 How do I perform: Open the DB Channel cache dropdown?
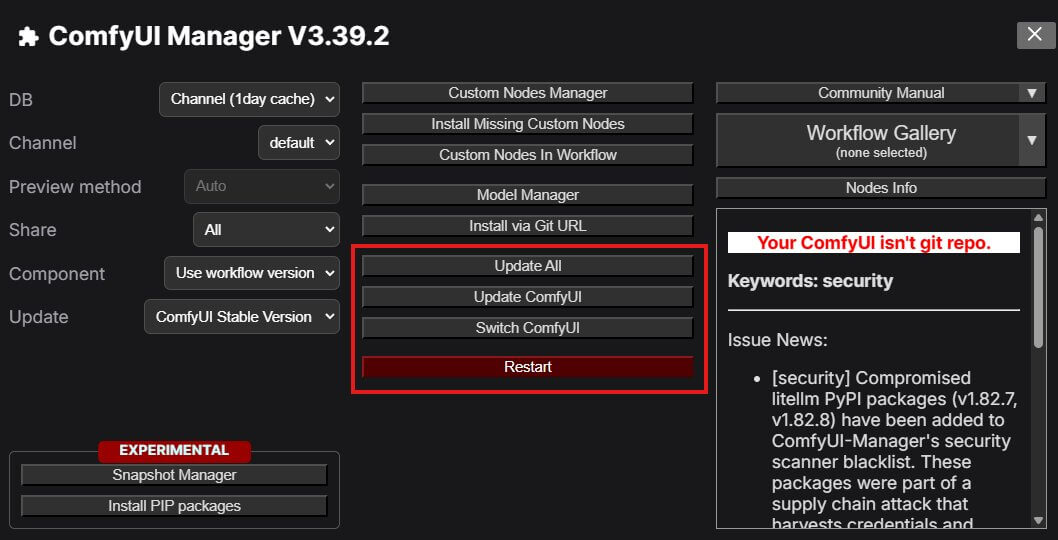click(x=249, y=99)
